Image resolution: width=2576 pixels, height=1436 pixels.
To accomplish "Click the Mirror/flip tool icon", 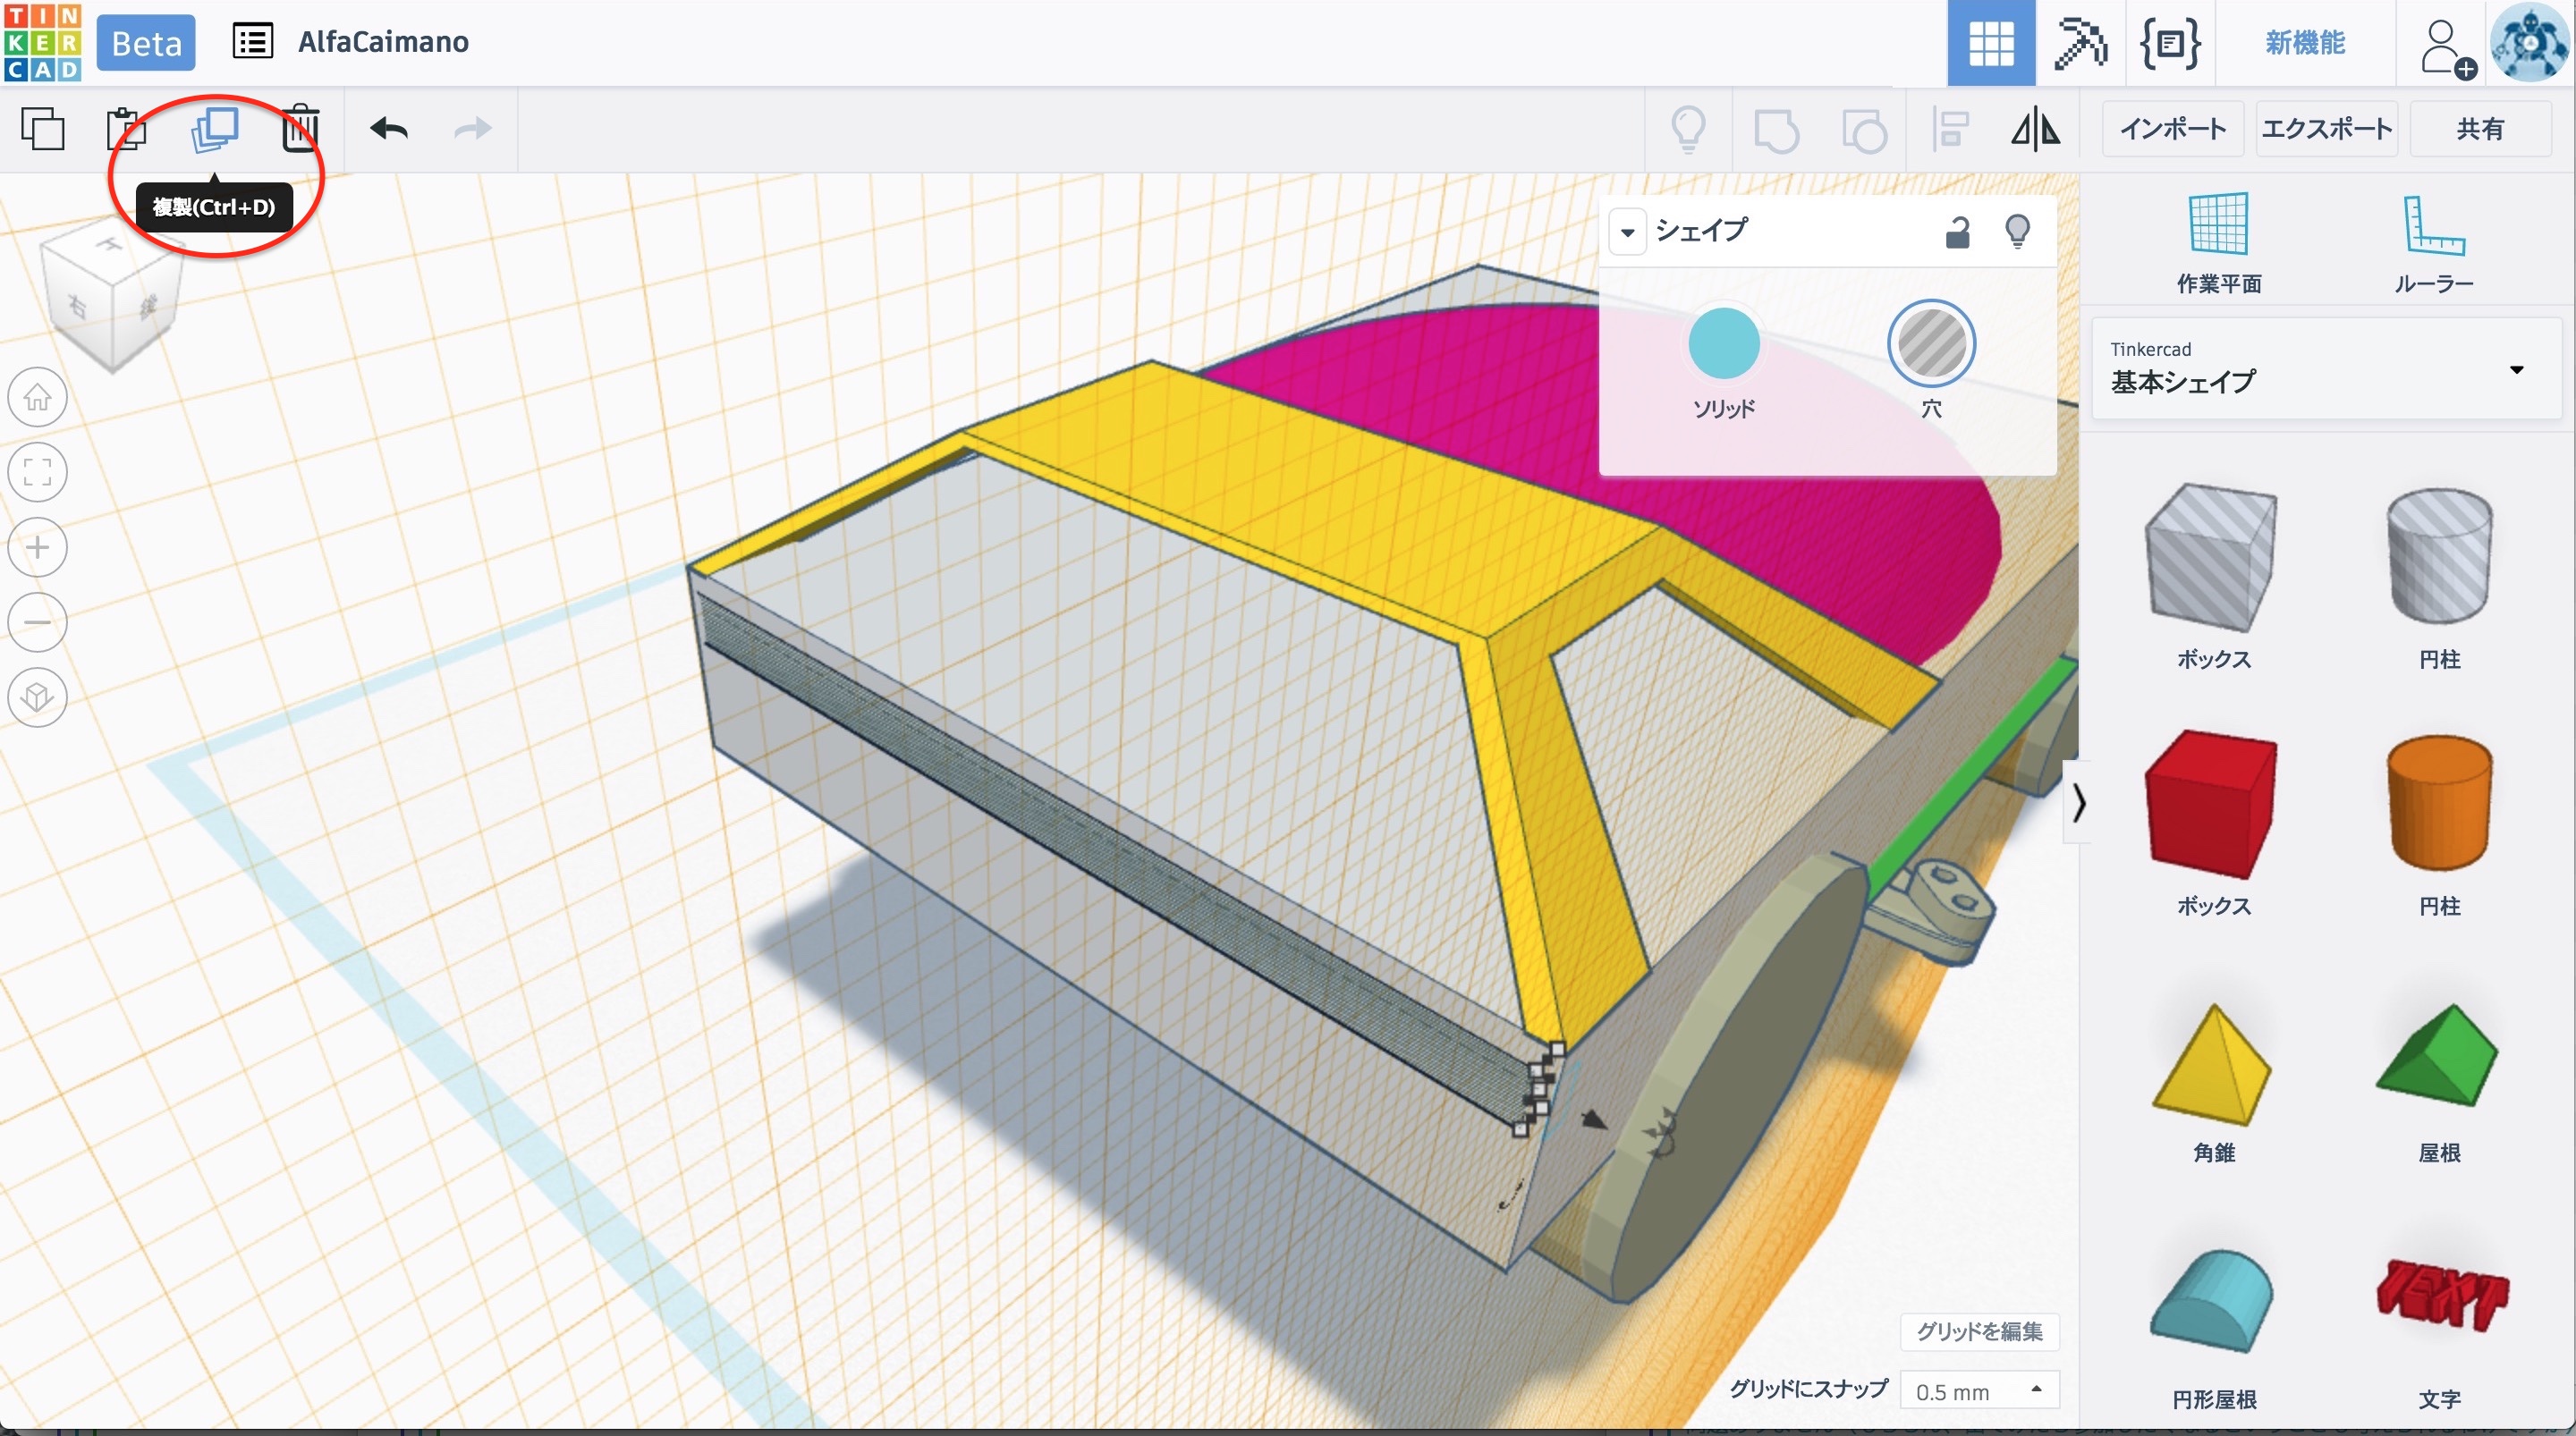I will click(x=2035, y=129).
